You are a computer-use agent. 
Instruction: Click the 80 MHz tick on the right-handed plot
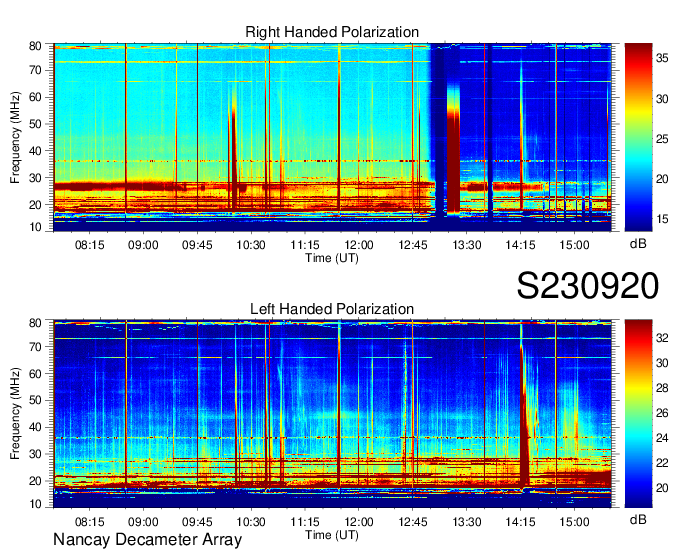[35, 46]
